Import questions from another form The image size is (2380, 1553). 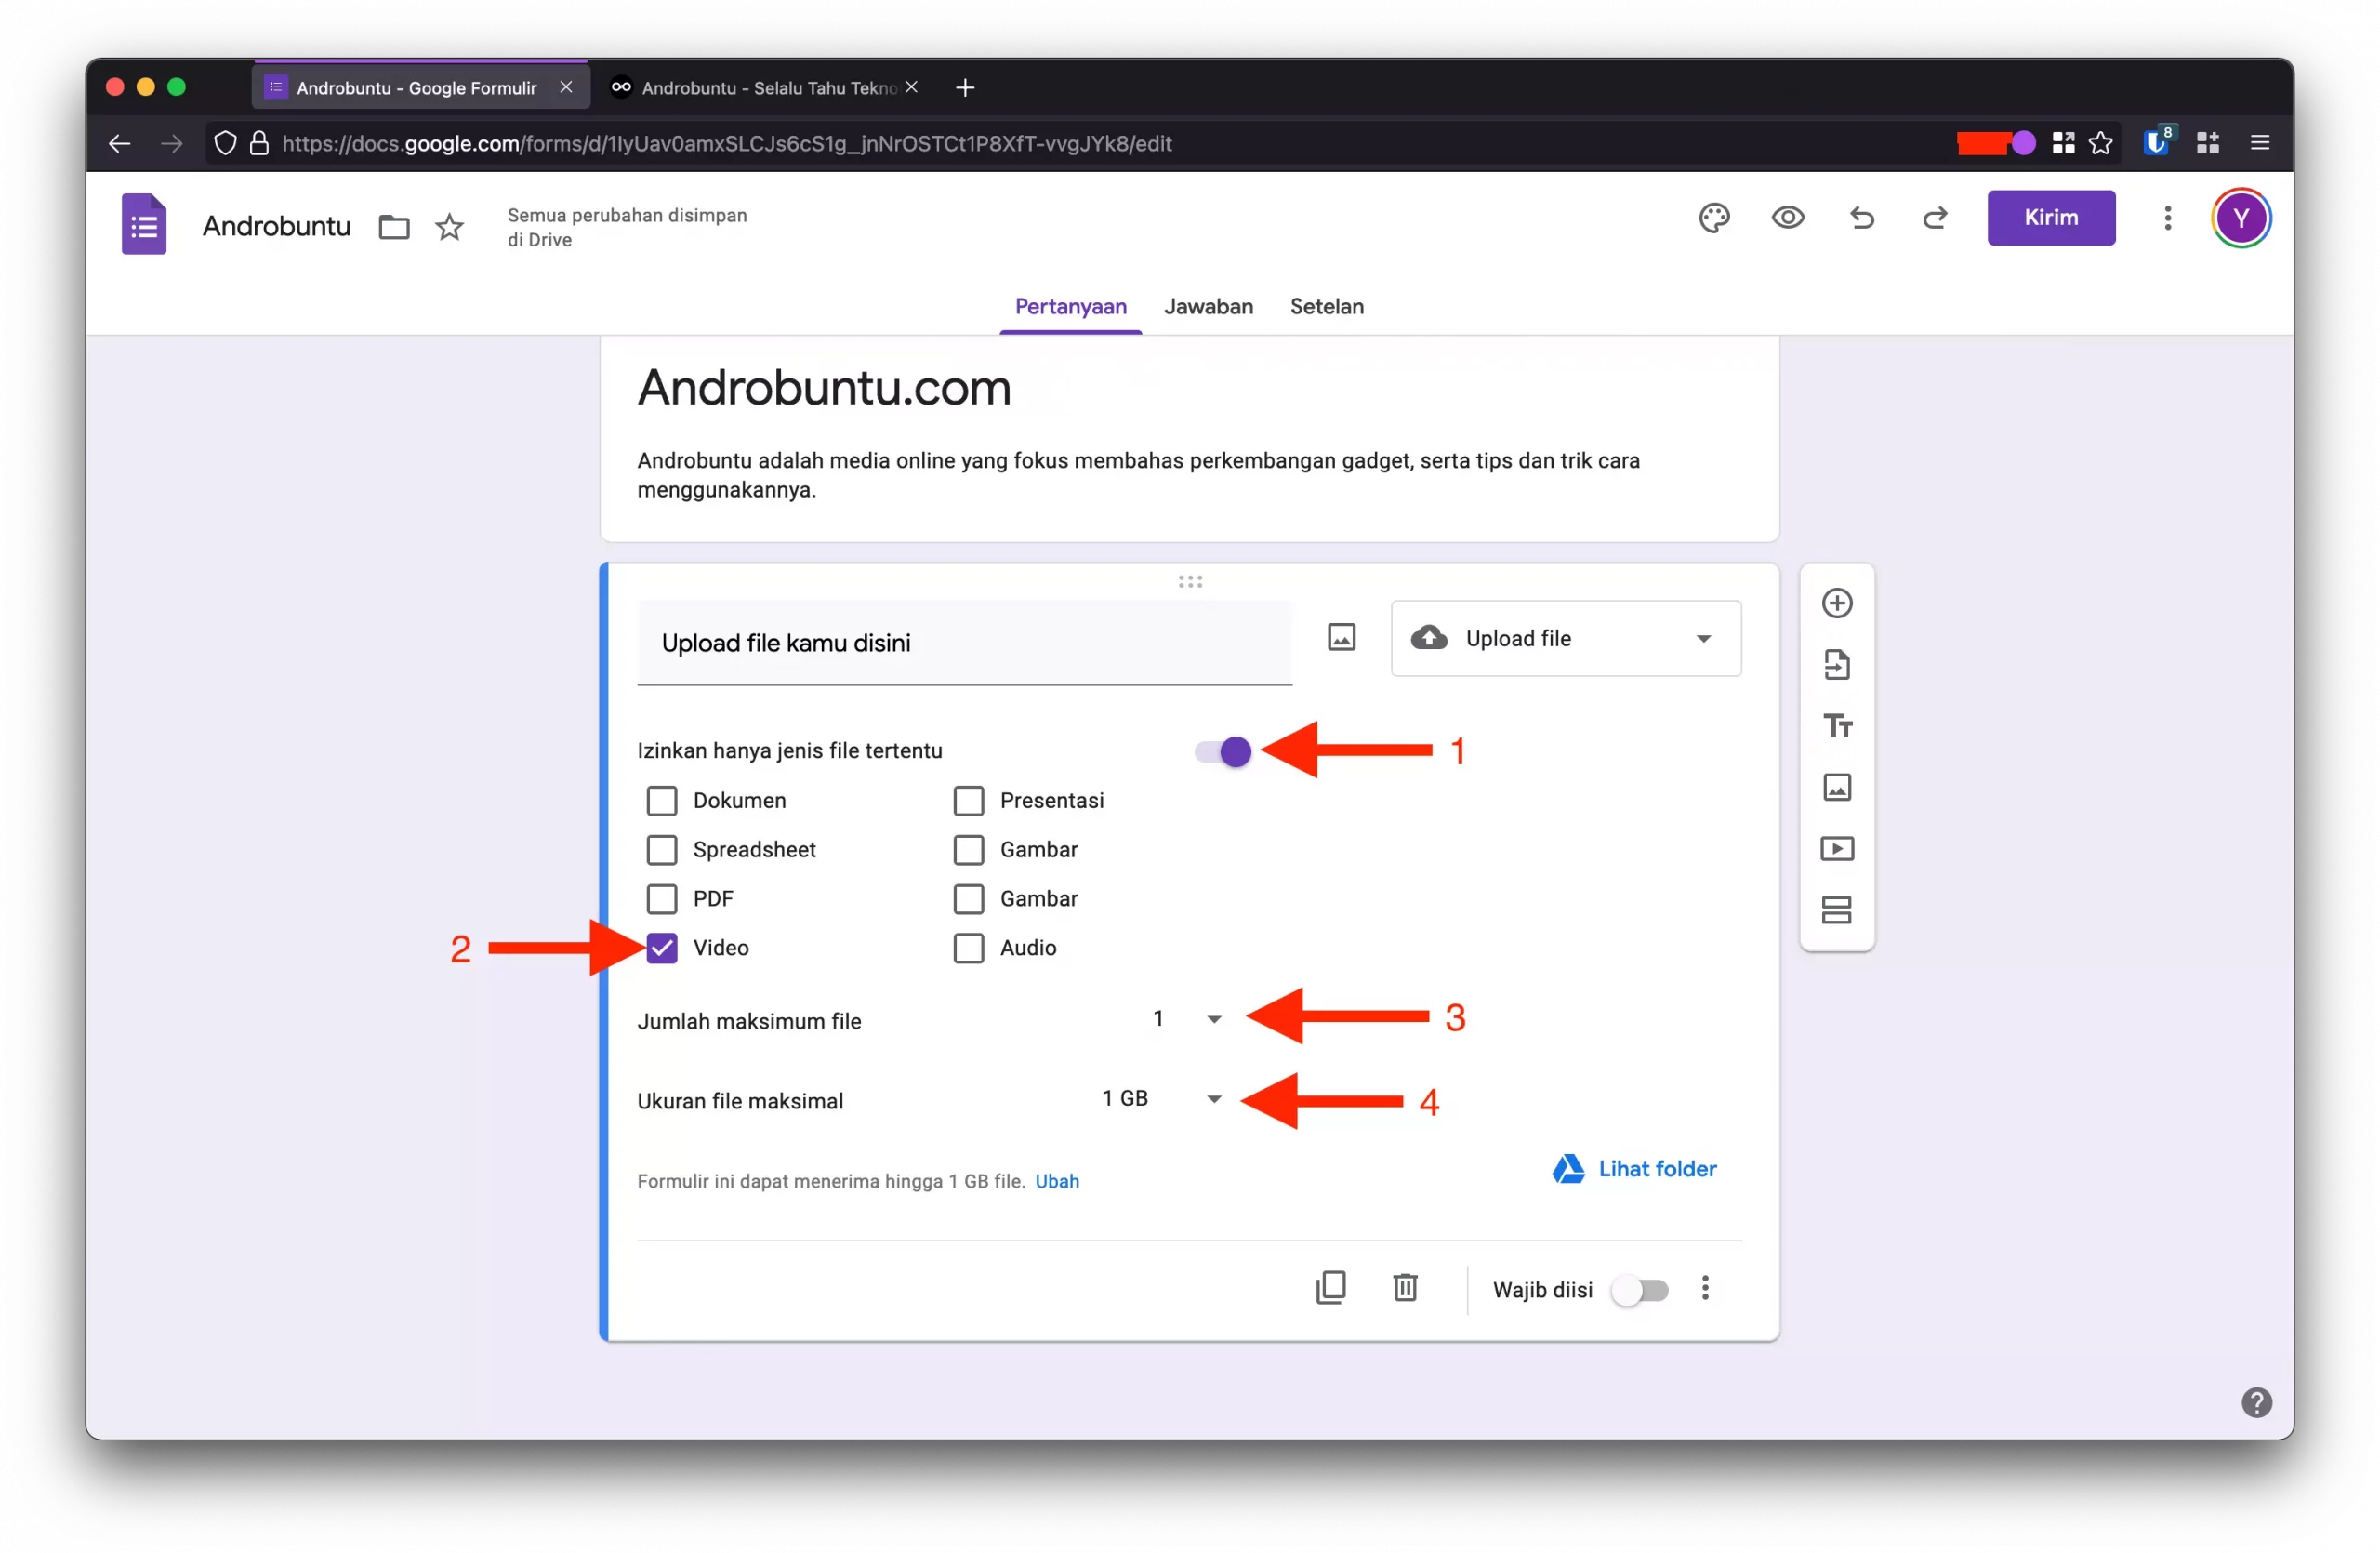point(1837,664)
